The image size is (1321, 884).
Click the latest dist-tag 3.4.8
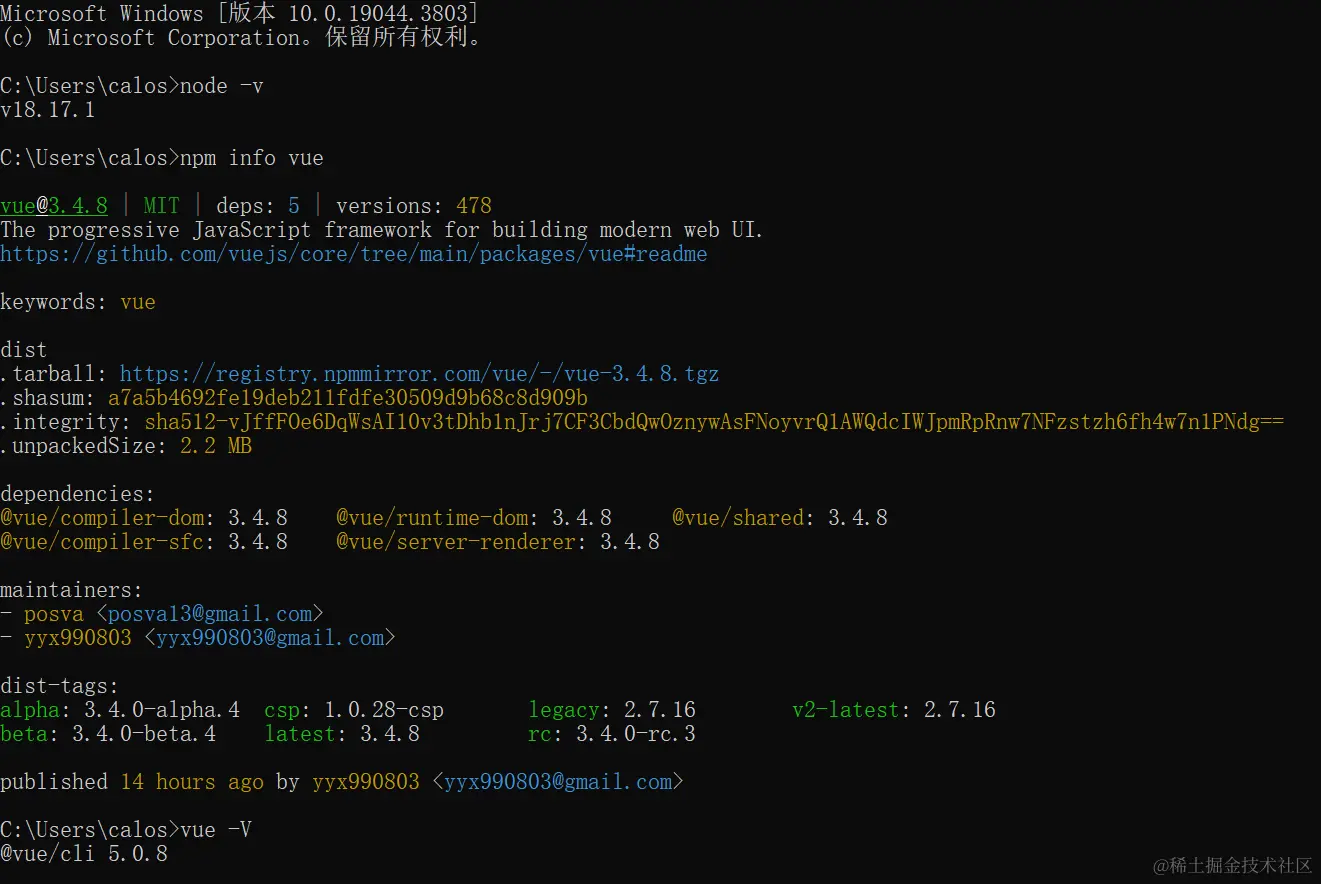coord(342,734)
